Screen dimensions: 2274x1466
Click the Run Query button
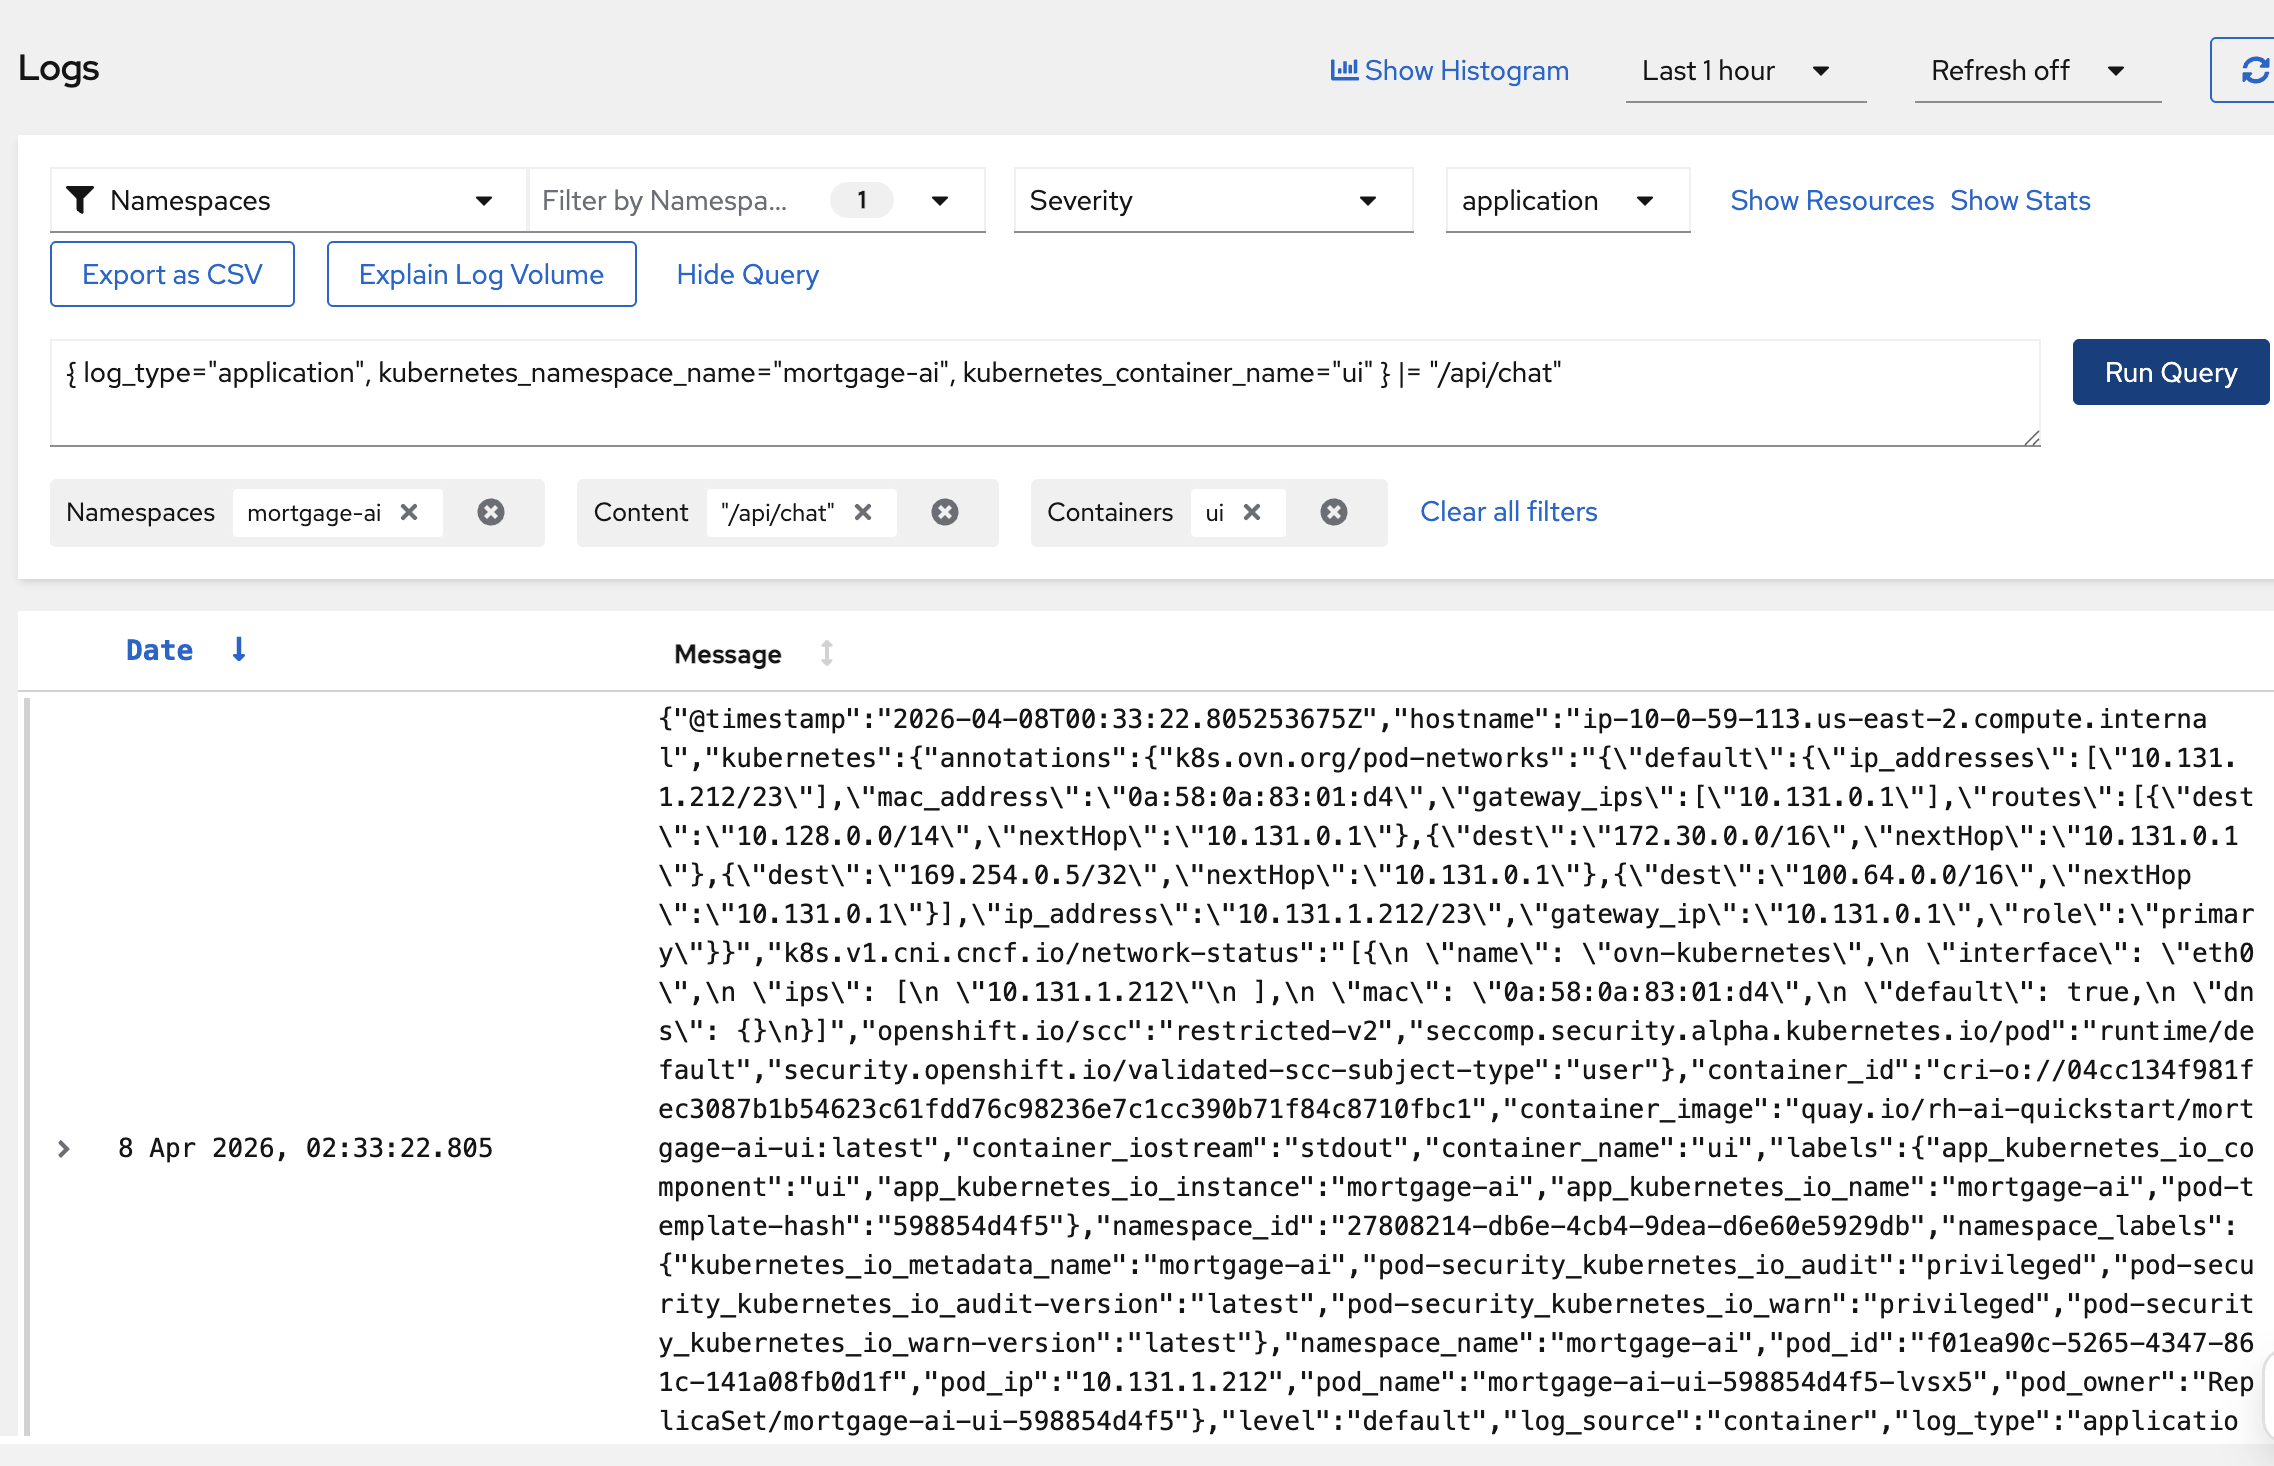[2170, 372]
